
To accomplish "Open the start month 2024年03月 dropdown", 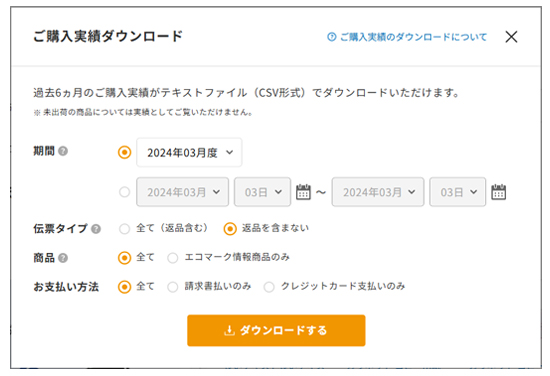I will [182, 192].
